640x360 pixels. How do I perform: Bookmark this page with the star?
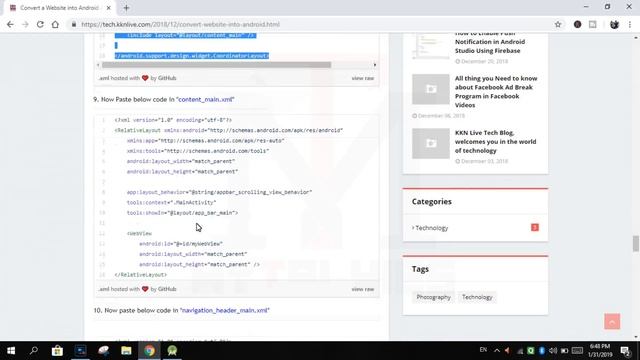click(x=558, y=24)
